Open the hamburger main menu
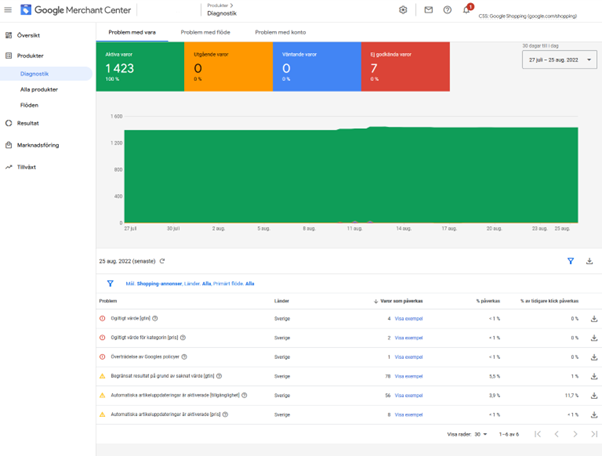The height and width of the screenshot is (456, 602). click(8, 10)
